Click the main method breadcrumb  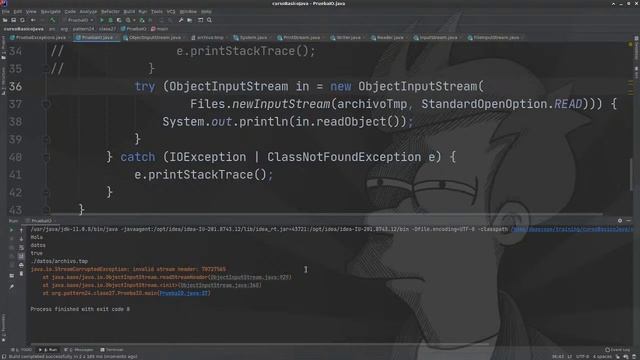[160, 29]
